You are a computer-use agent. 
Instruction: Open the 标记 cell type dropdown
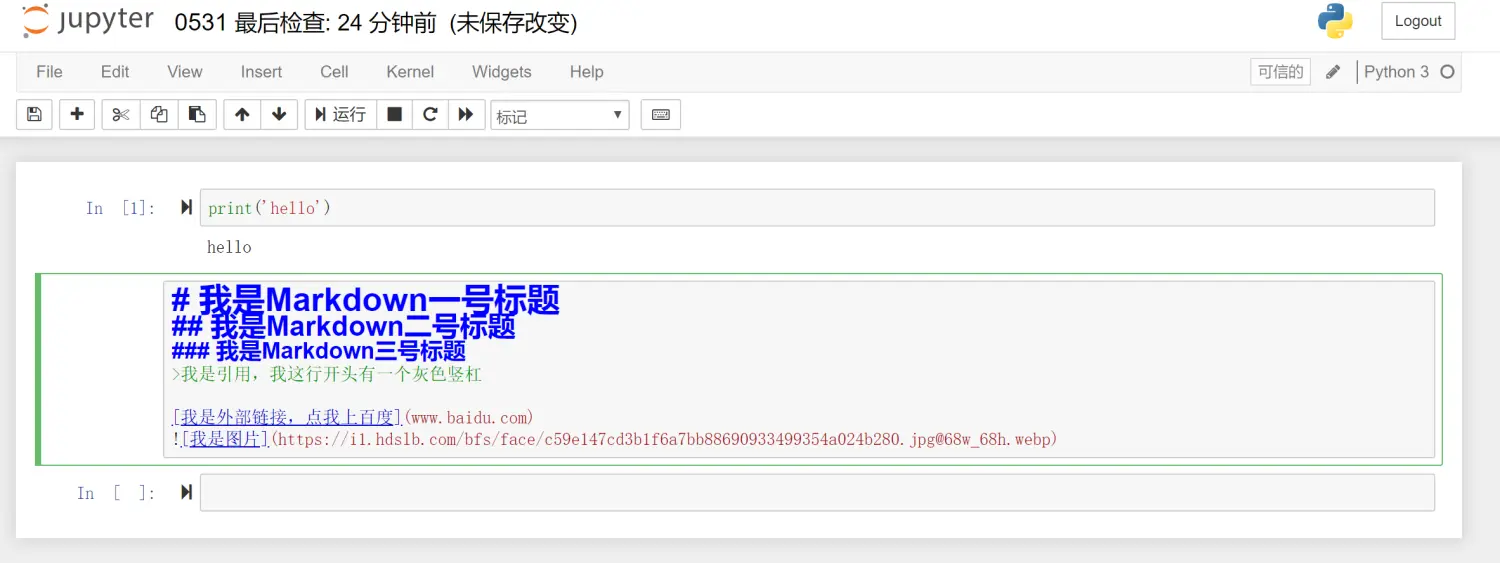click(559, 116)
